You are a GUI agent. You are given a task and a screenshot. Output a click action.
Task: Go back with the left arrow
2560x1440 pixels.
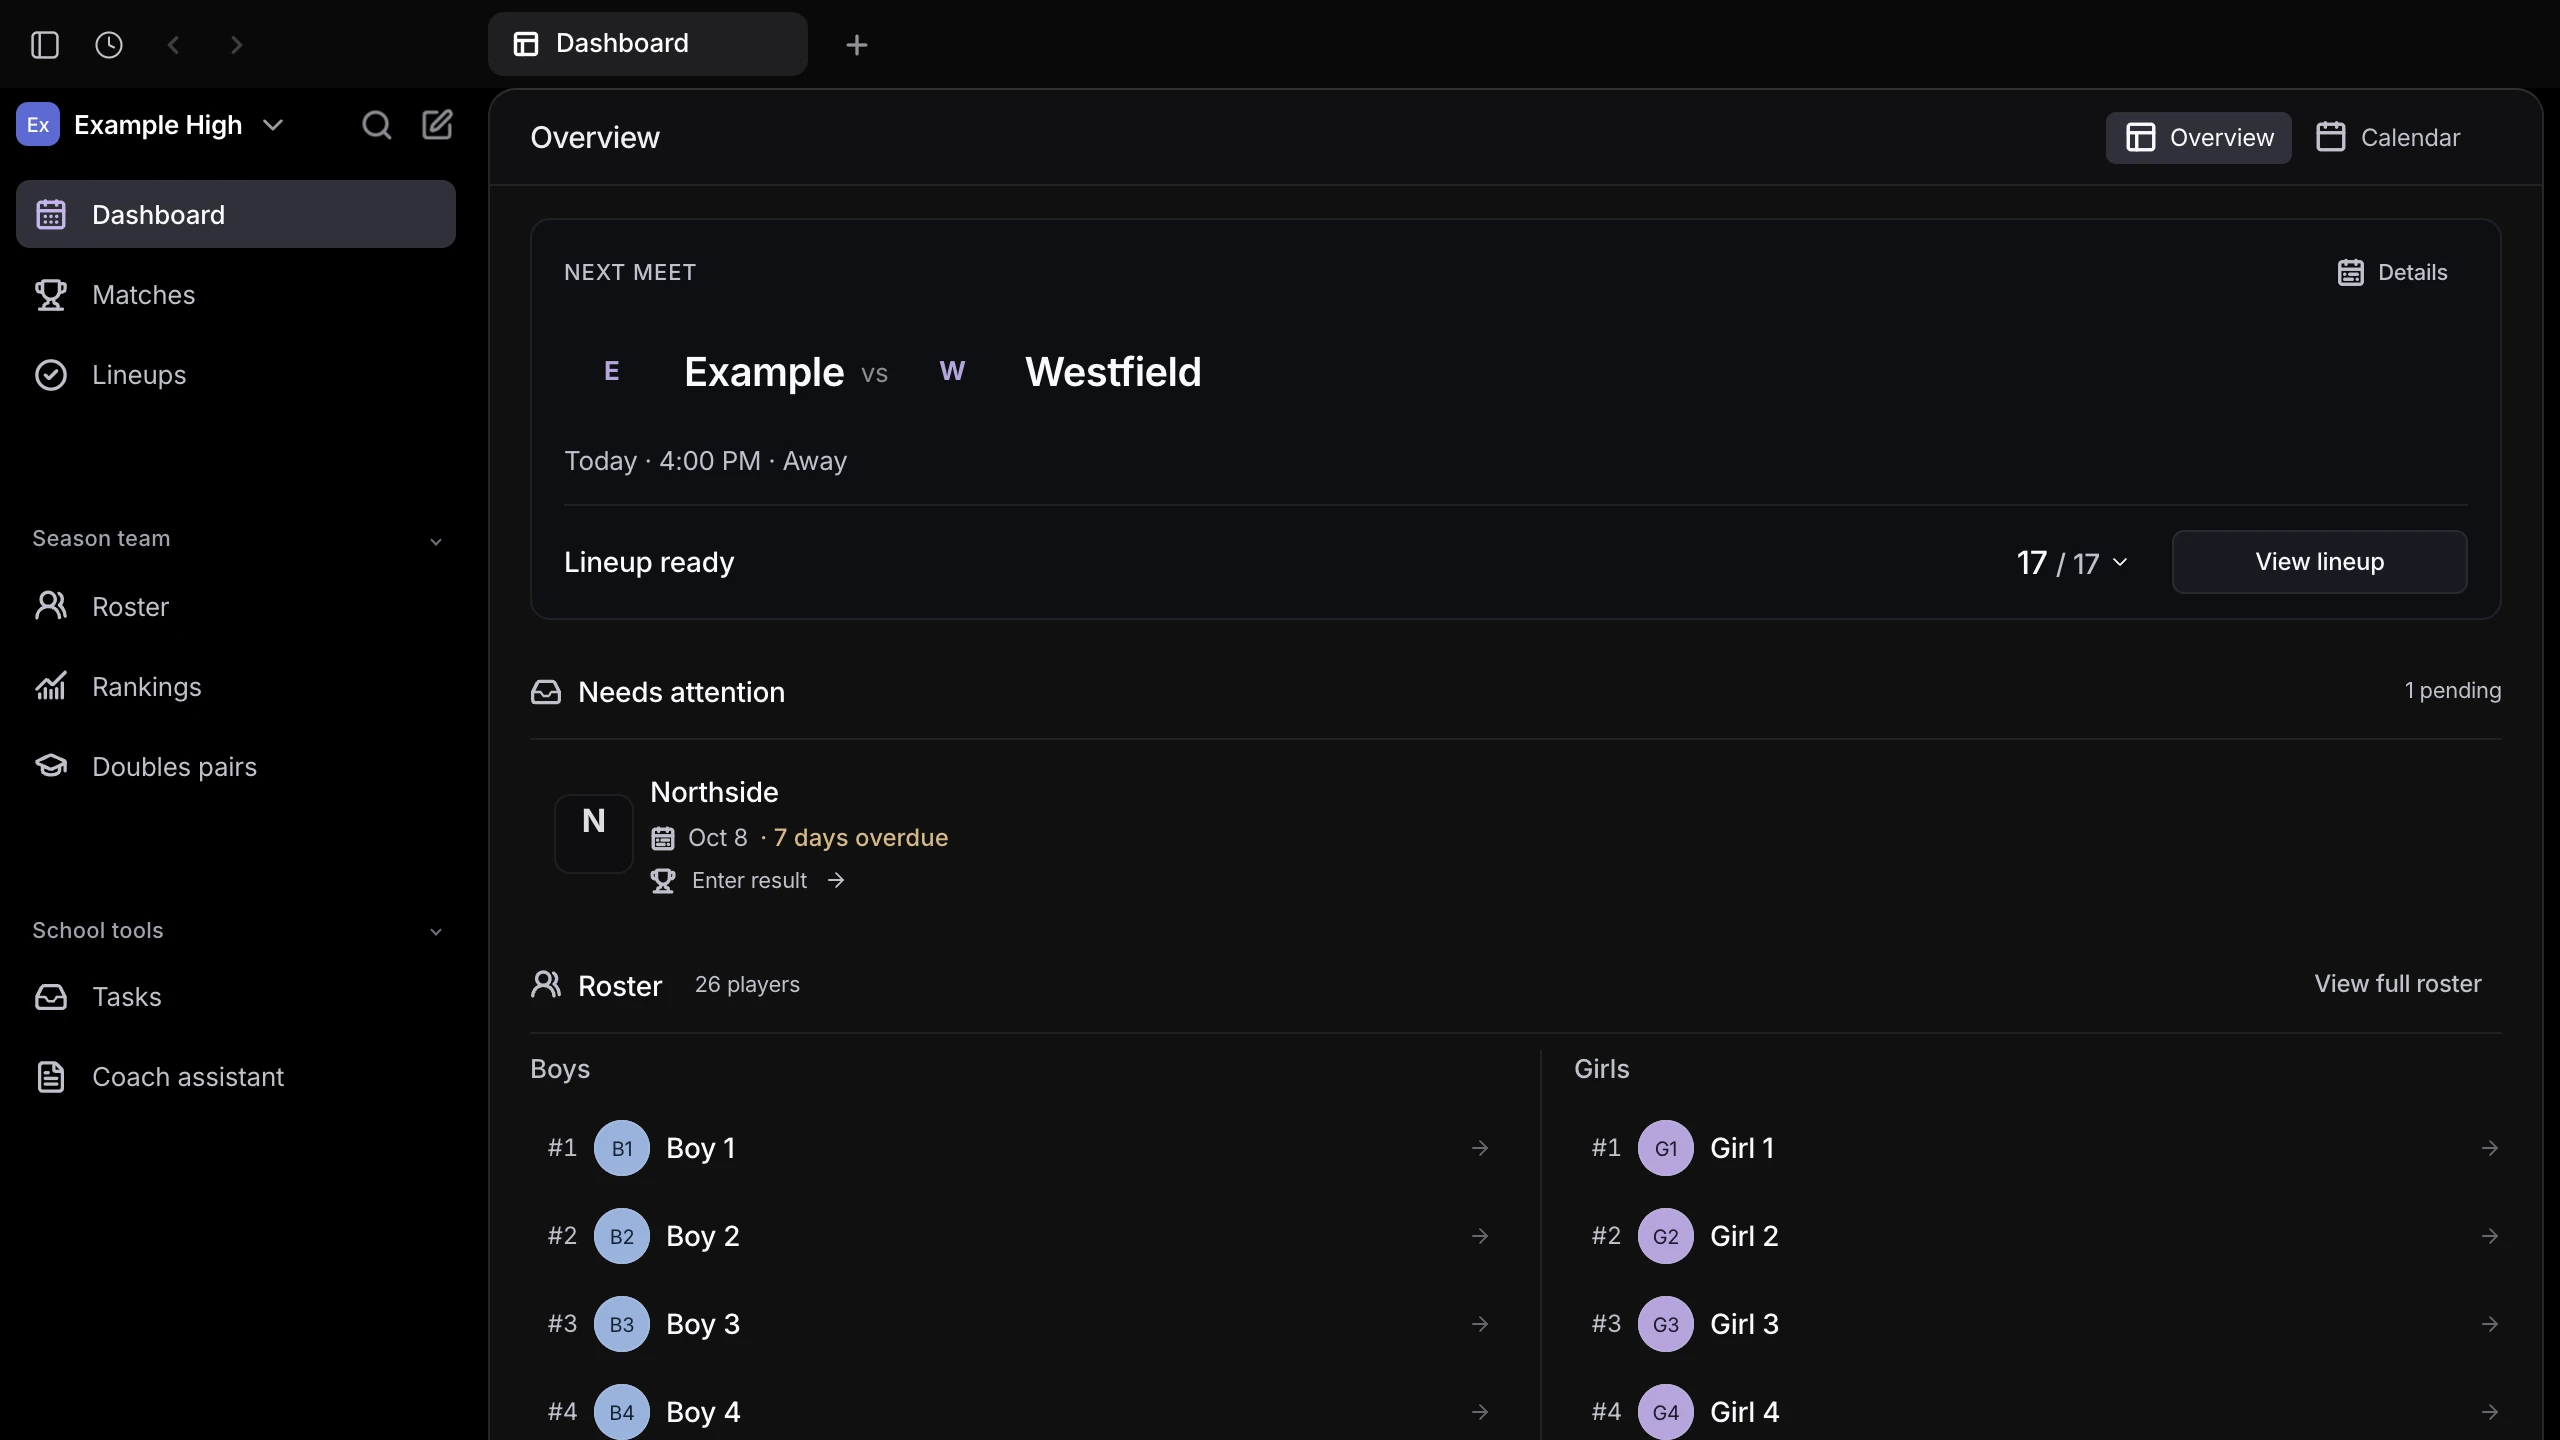(173, 45)
